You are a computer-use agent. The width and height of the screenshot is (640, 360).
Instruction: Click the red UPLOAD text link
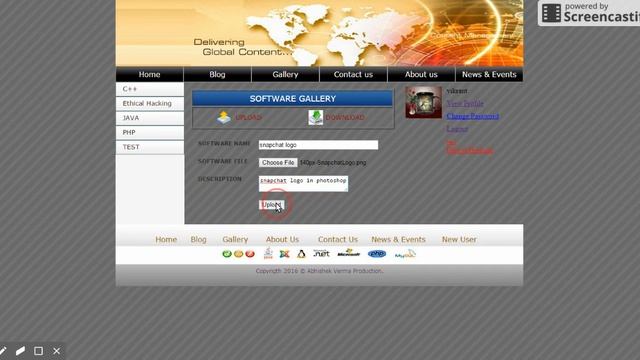point(248,118)
